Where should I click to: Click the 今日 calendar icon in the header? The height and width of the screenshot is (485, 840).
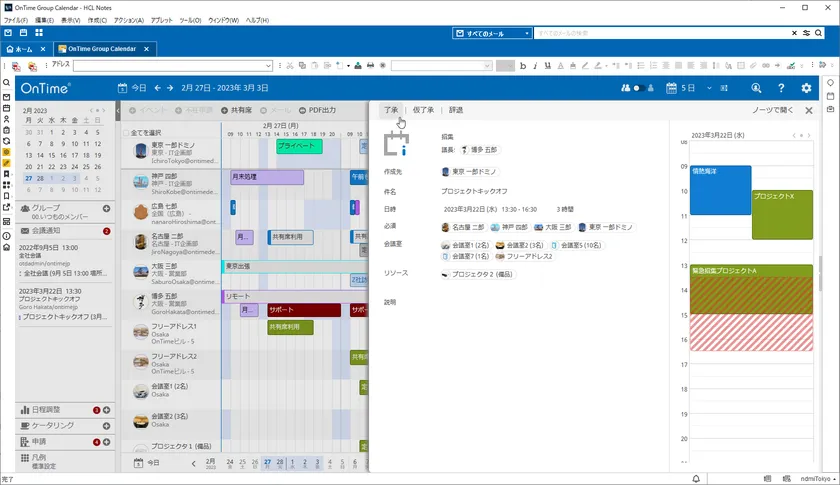click(123, 88)
